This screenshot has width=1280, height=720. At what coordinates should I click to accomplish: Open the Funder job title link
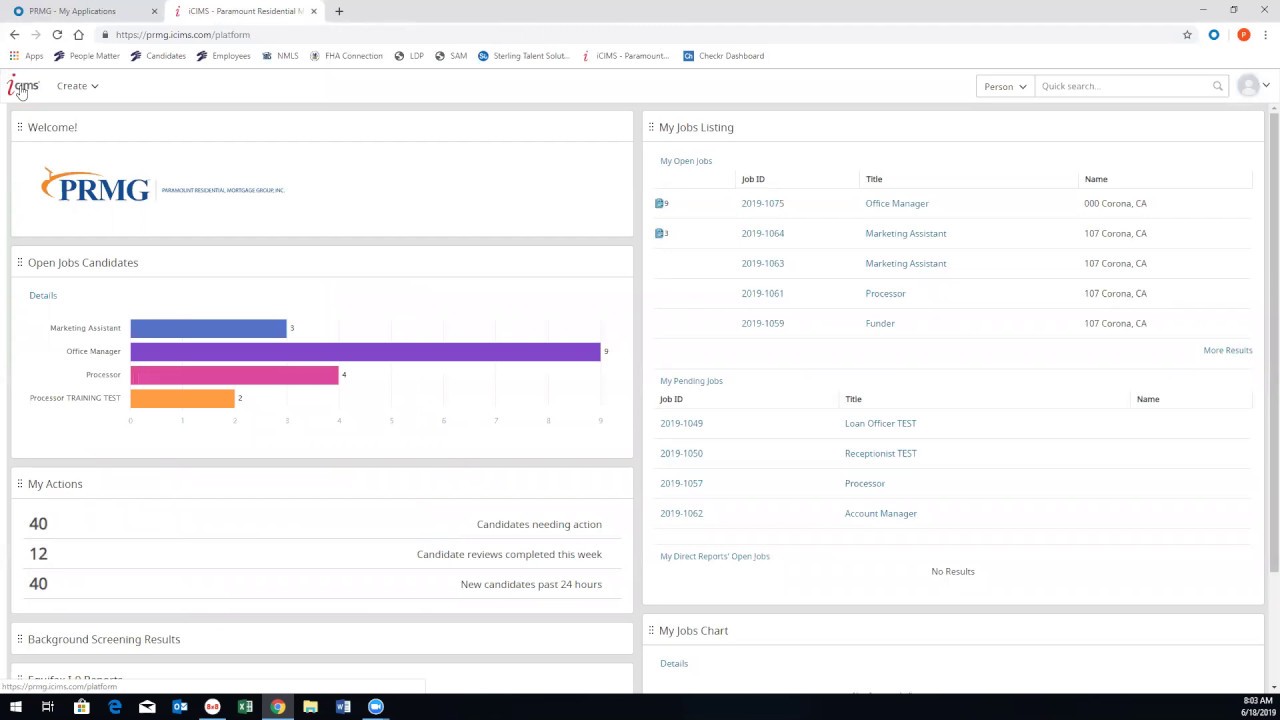(x=880, y=323)
